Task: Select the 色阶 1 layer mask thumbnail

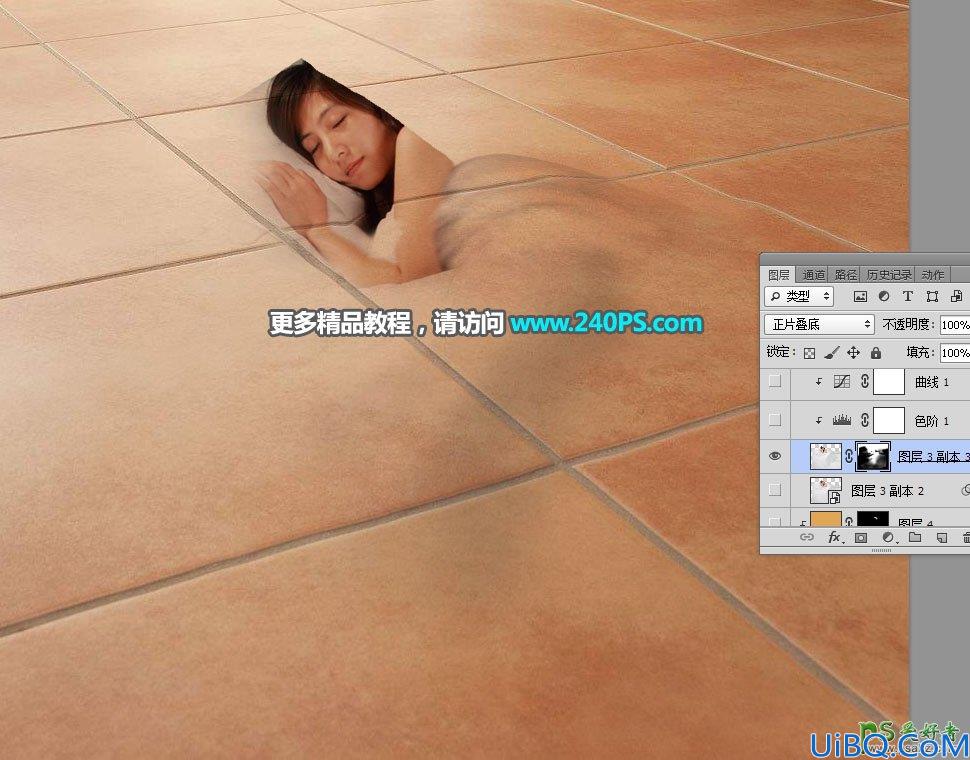Action: (x=889, y=421)
